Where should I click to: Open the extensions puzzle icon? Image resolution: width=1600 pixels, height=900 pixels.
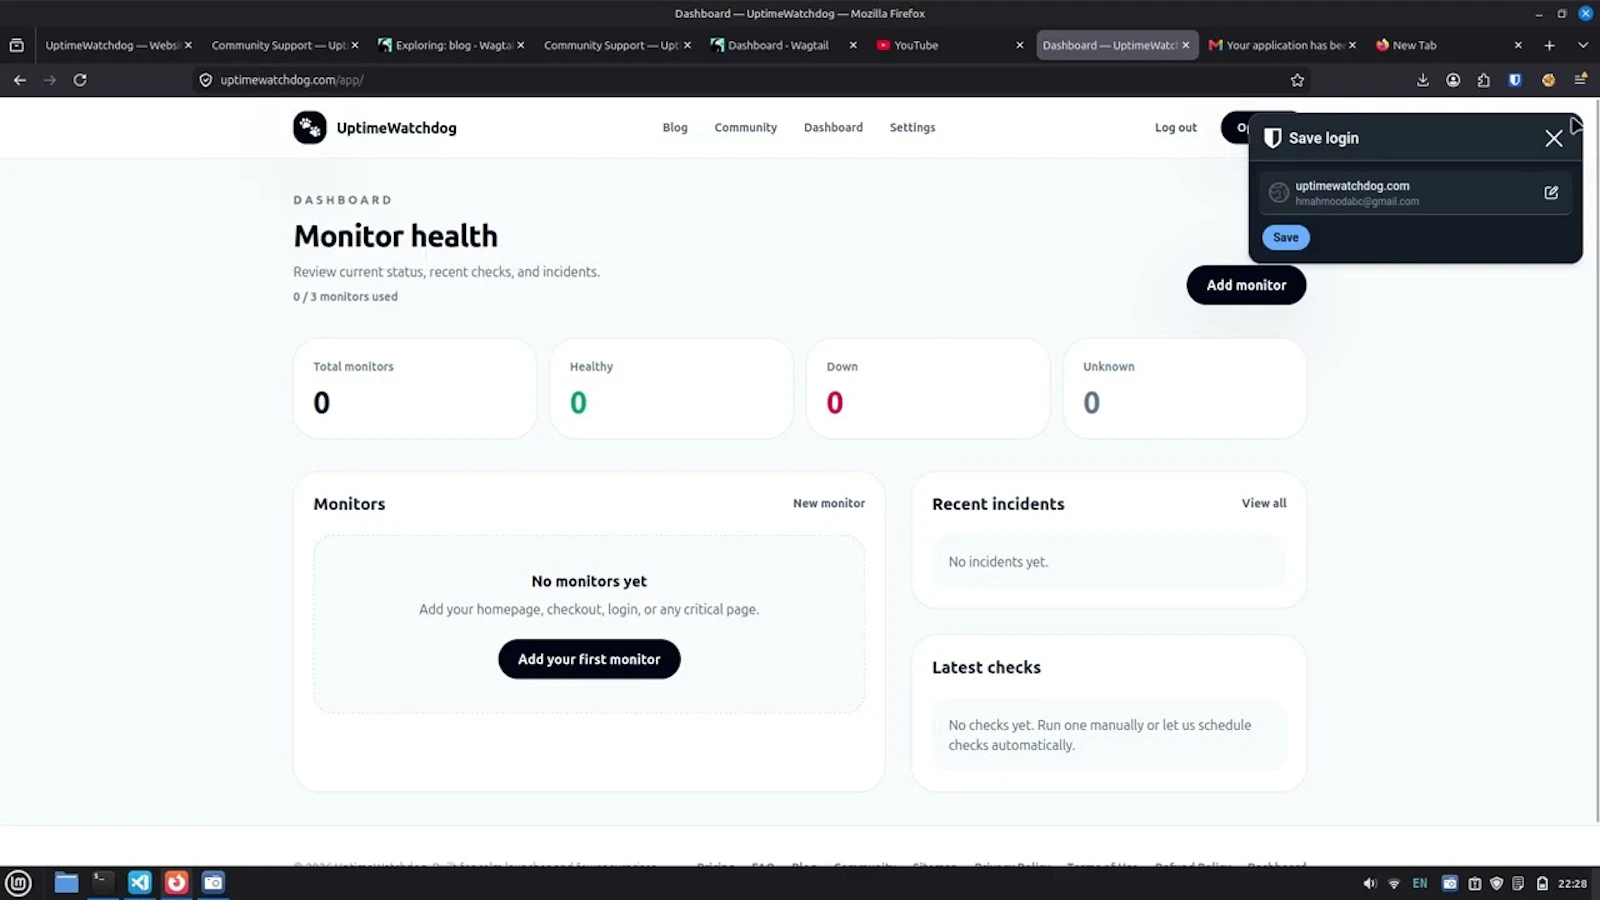click(x=1484, y=80)
